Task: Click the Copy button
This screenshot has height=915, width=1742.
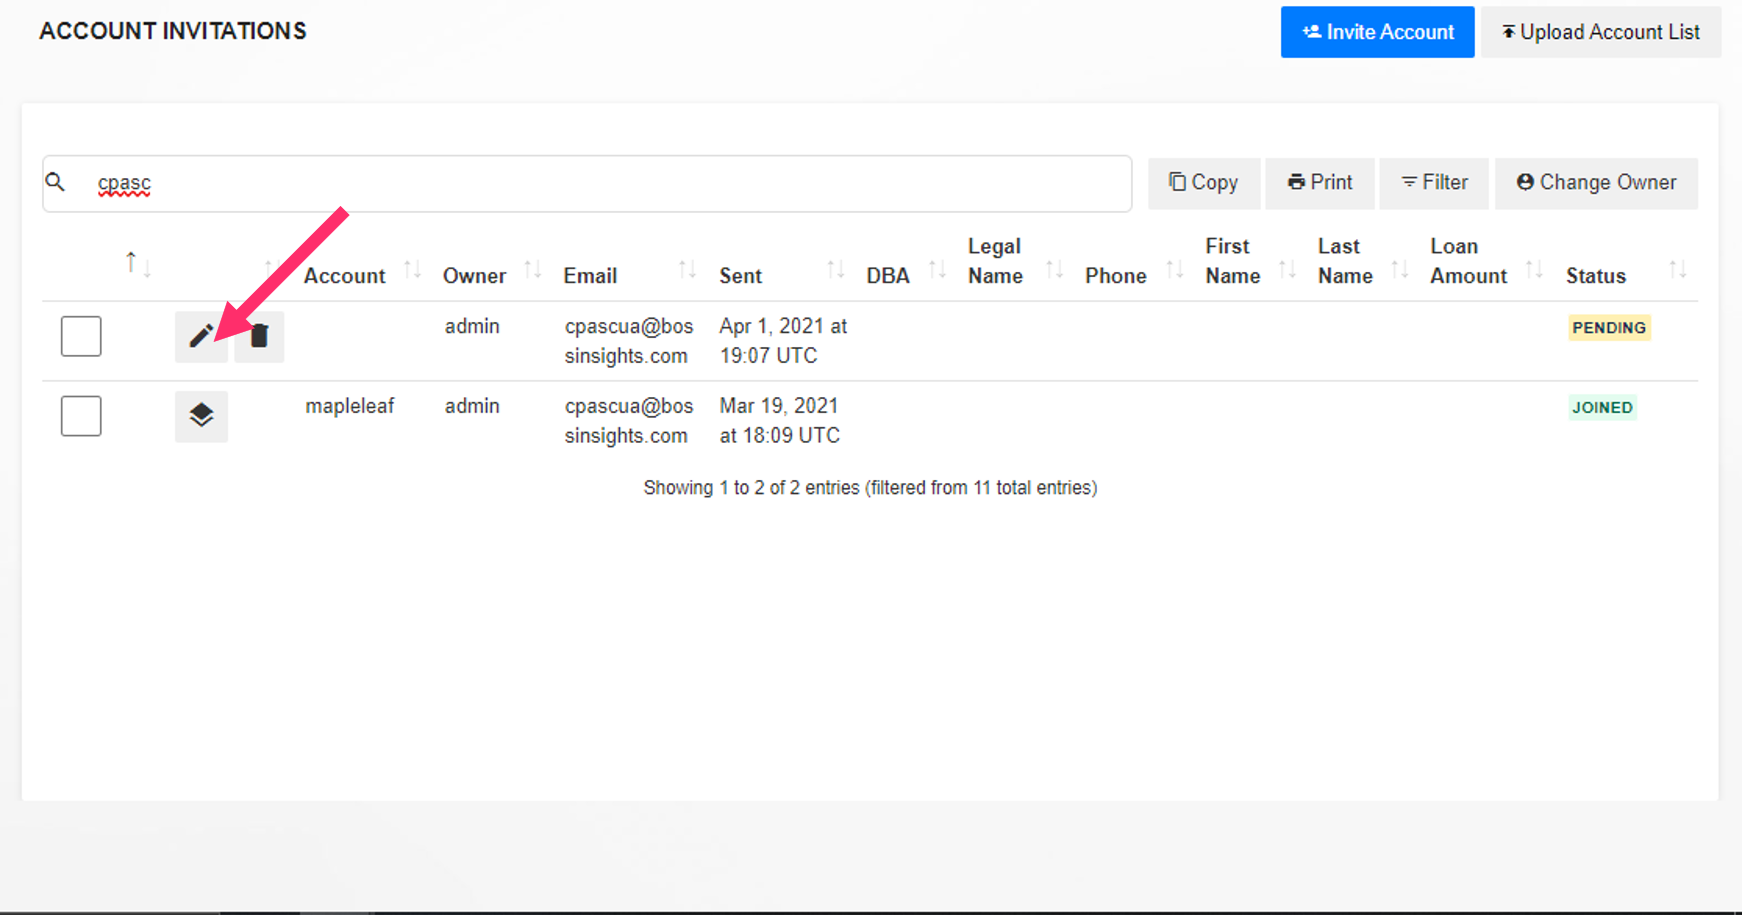Action: pyautogui.click(x=1203, y=183)
